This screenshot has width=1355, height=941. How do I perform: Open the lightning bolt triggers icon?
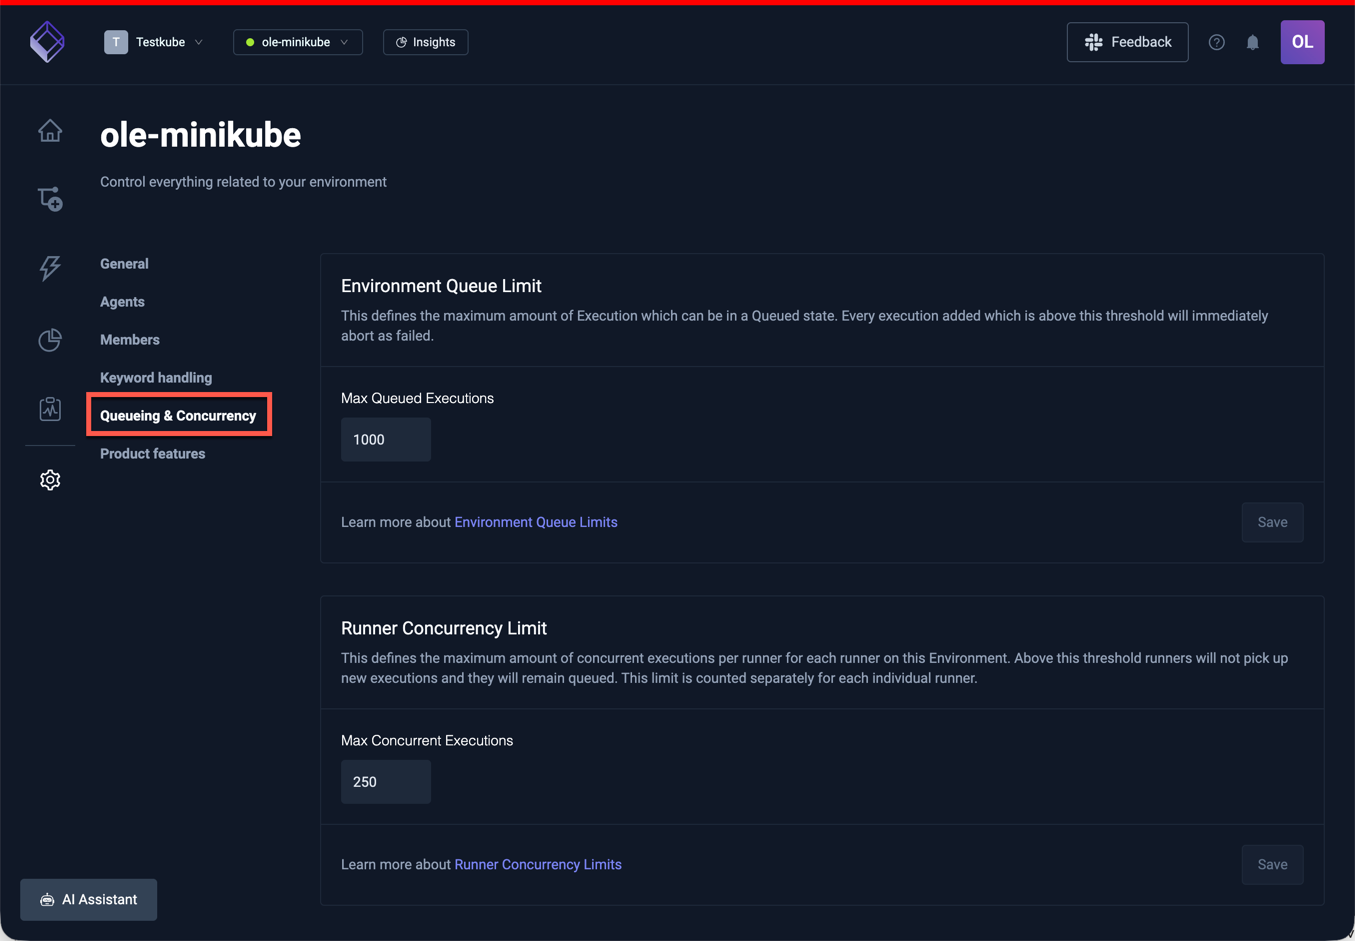[x=50, y=267]
